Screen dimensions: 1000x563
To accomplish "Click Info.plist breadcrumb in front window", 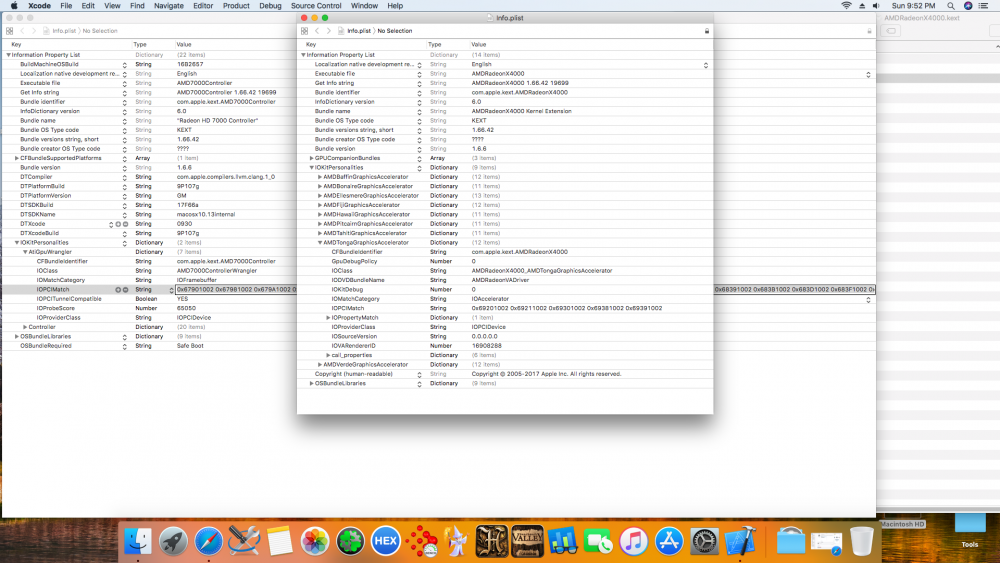I will (358, 31).
